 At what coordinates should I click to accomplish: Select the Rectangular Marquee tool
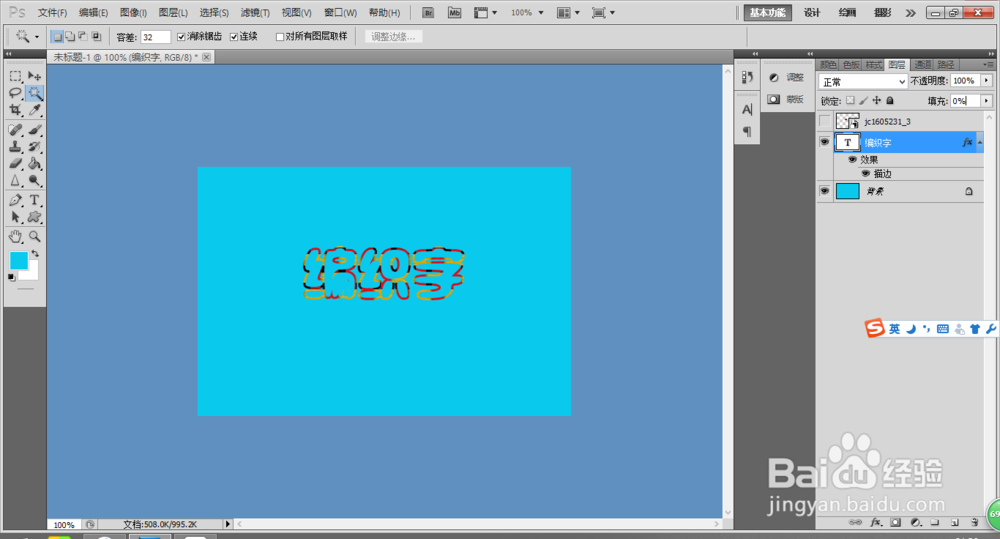point(15,77)
